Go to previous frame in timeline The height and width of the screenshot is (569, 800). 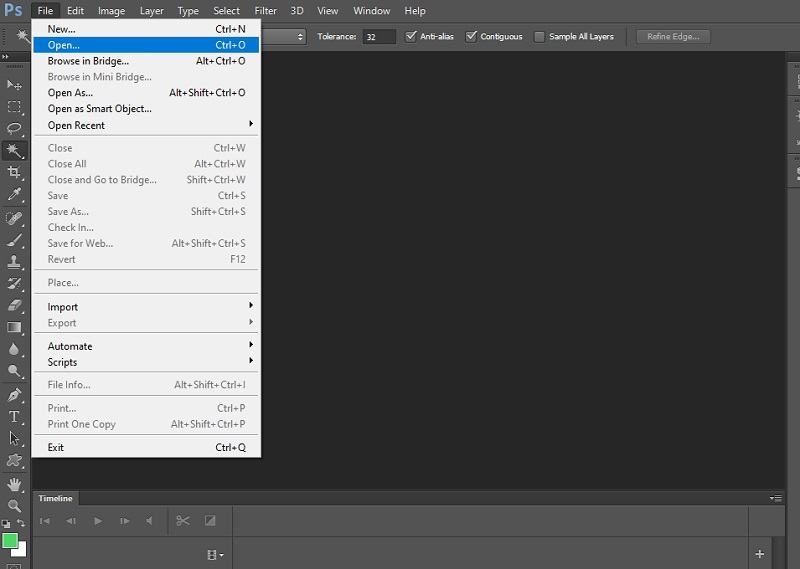[71, 521]
